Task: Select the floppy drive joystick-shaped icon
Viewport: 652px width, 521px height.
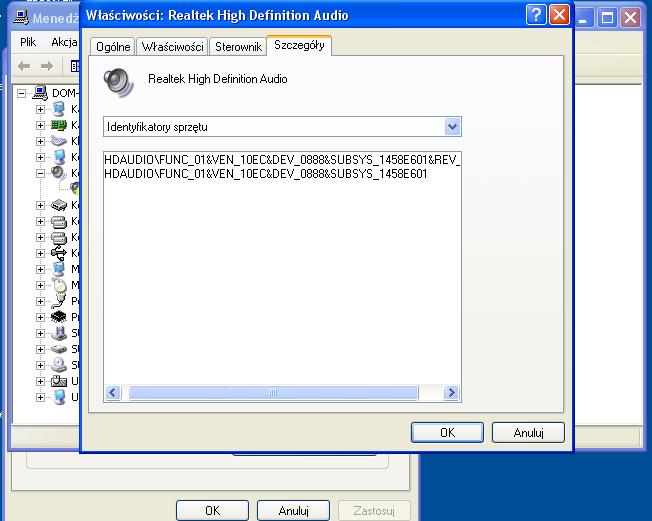Action: (x=59, y=333)
